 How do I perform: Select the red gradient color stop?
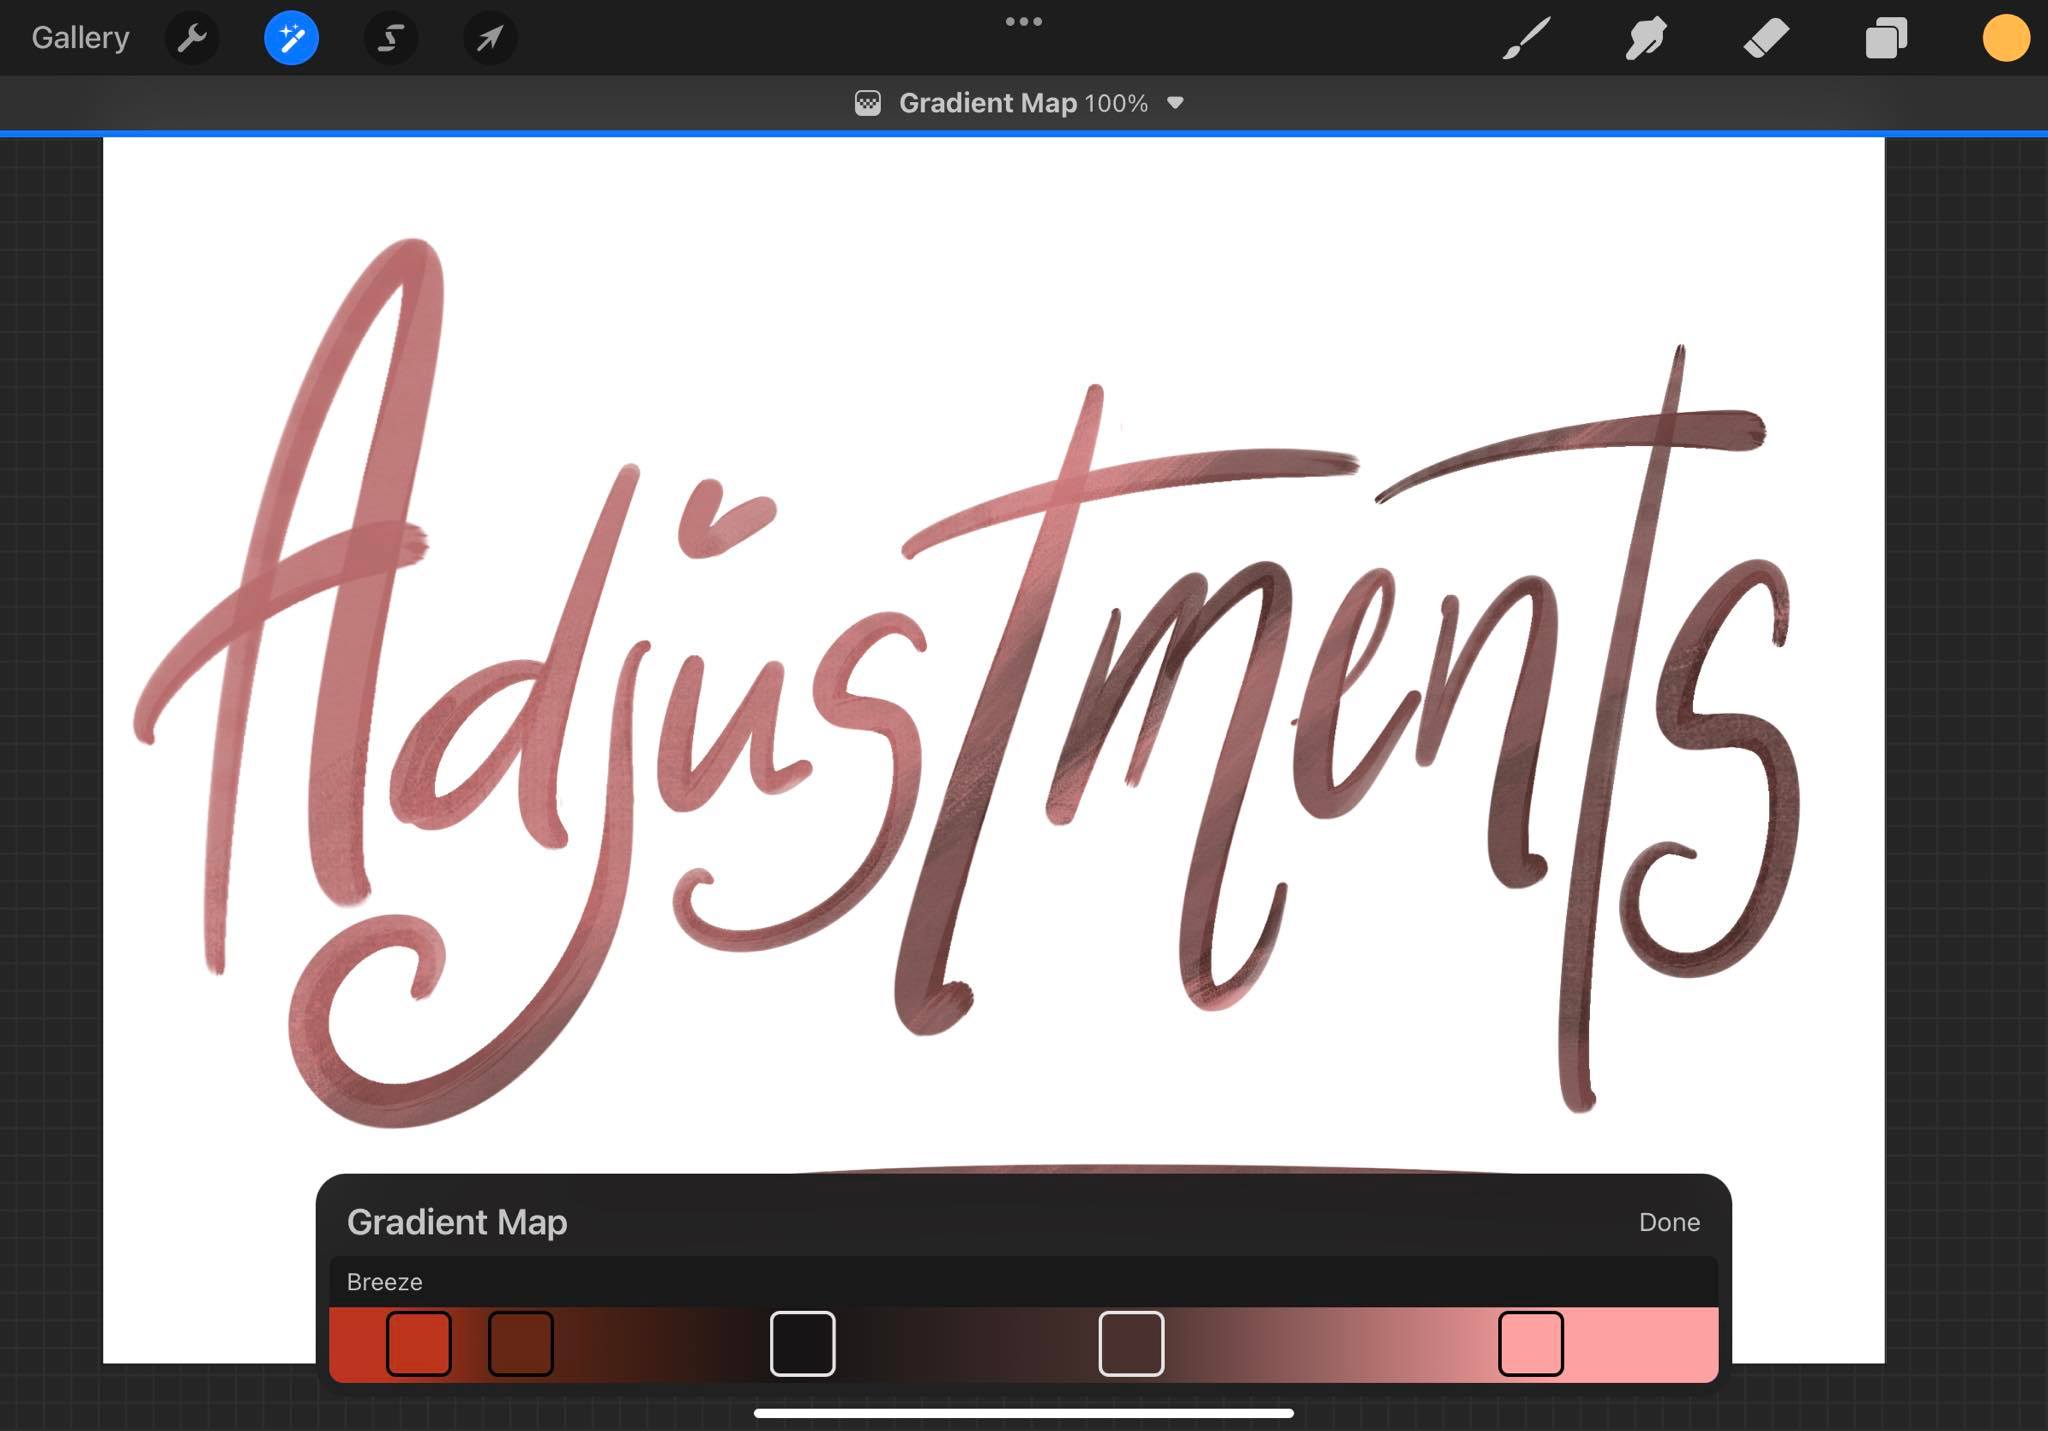point(418,1343)
